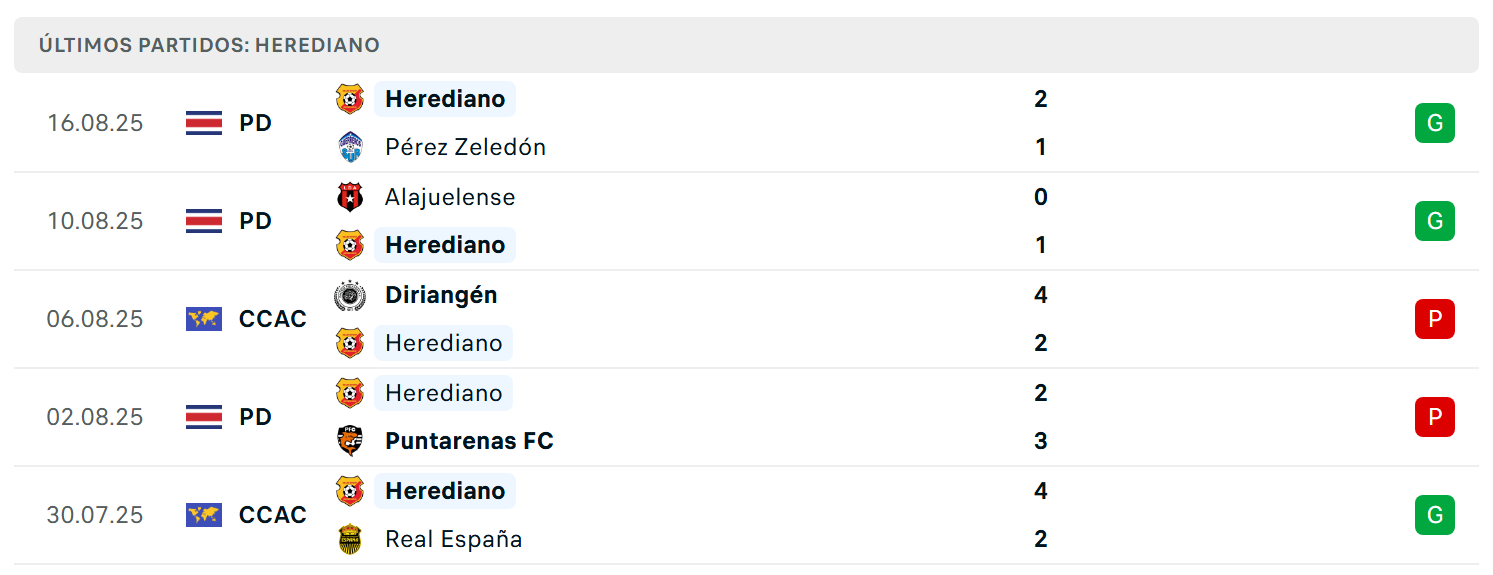The width and height of the screenshot is (1493, 575).
Task: Click the green G badge for the 30.07.25 match
Action: tap(1434, 515)
